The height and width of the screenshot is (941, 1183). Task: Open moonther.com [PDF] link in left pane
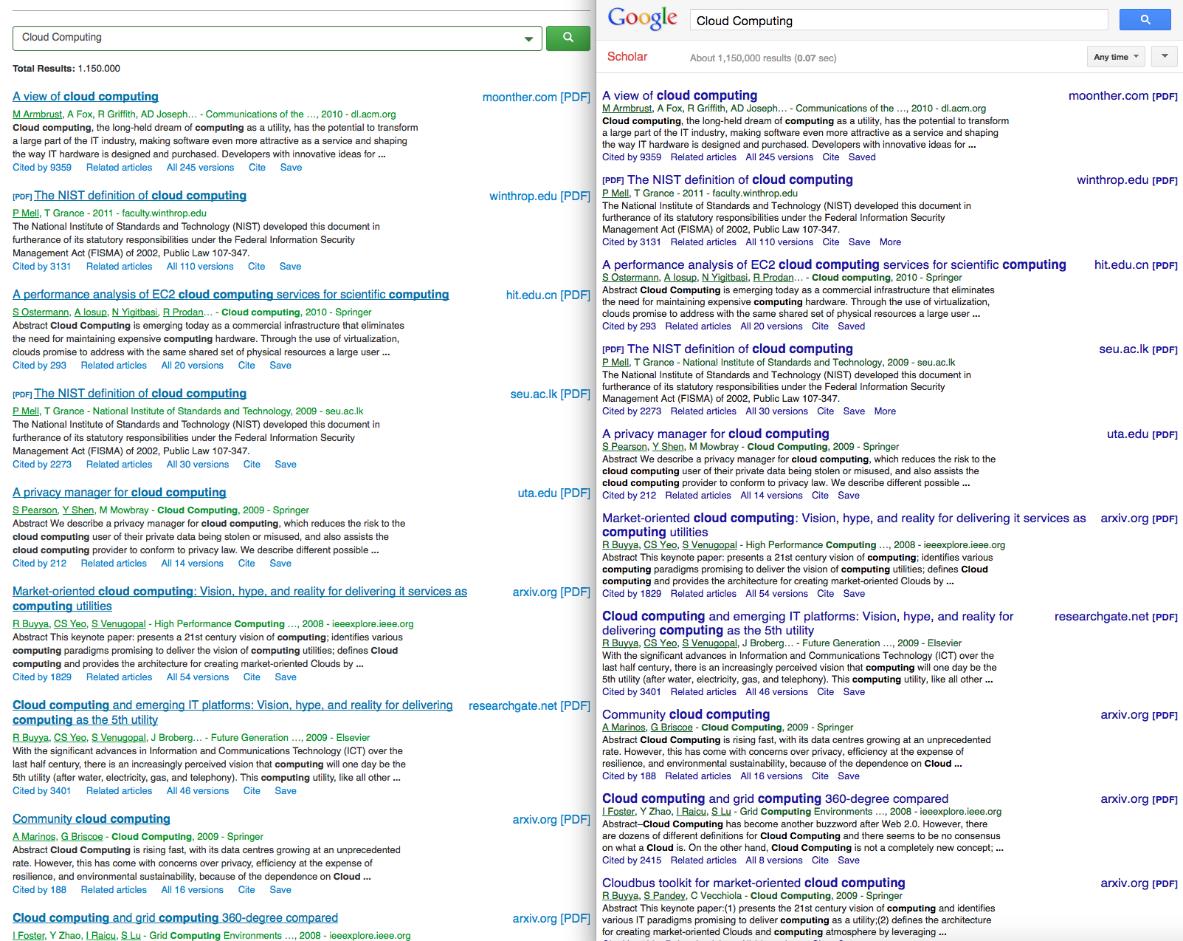pyautogui.click(x=536, y=97)
